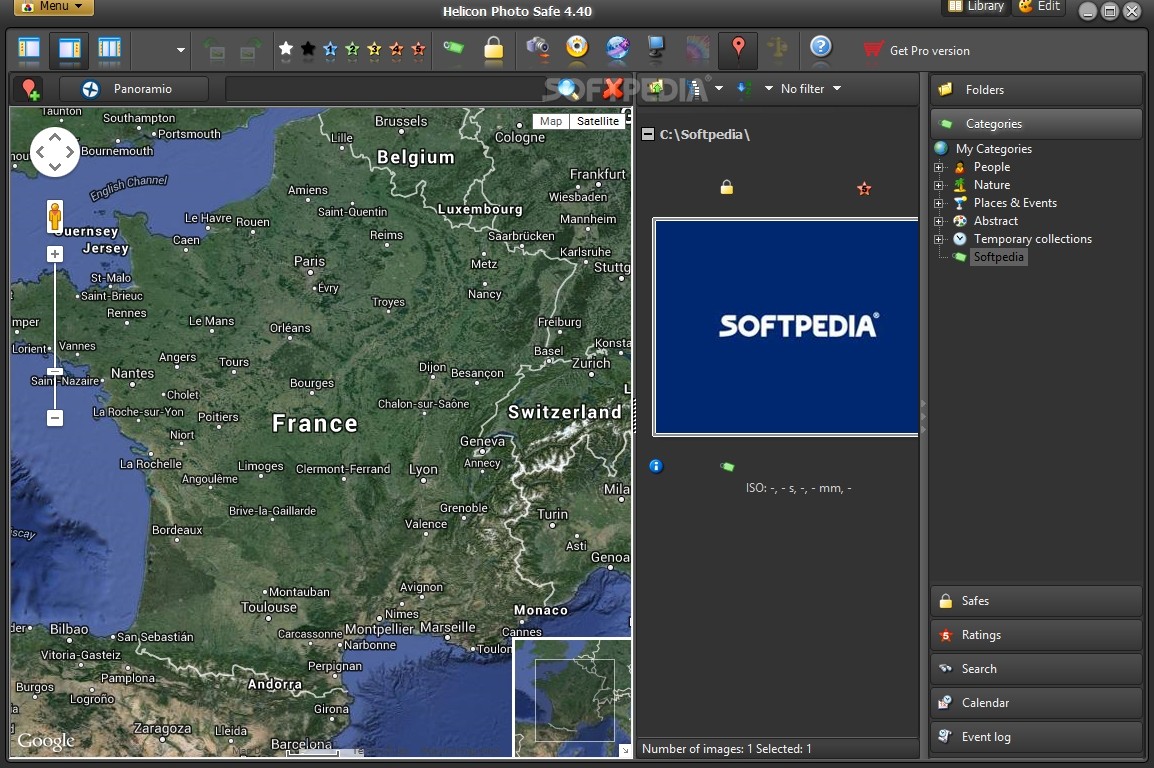Click the yellow padlock safe icon in toolbar
This screenshot has height=768, width=1154.
494,49
